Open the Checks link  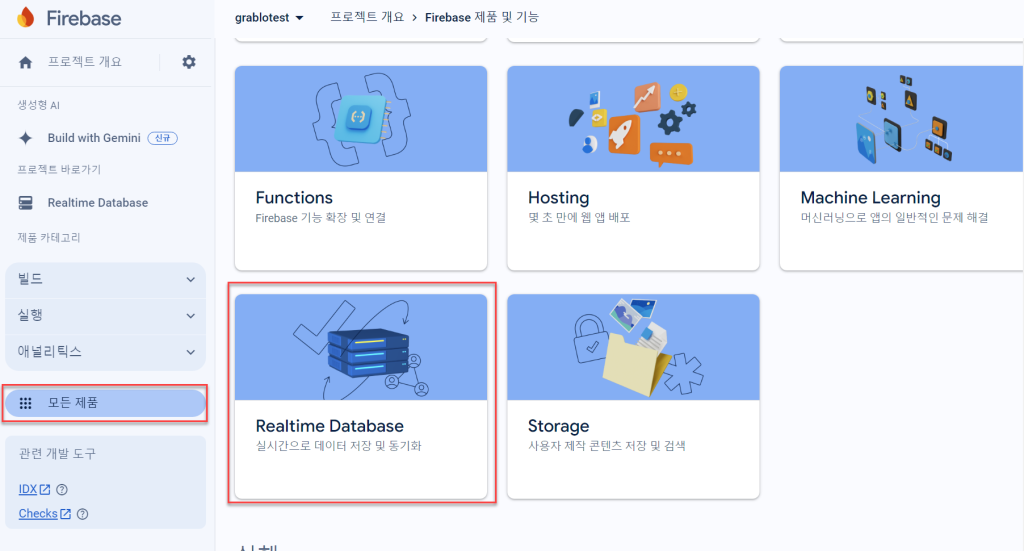pos(38,514)
